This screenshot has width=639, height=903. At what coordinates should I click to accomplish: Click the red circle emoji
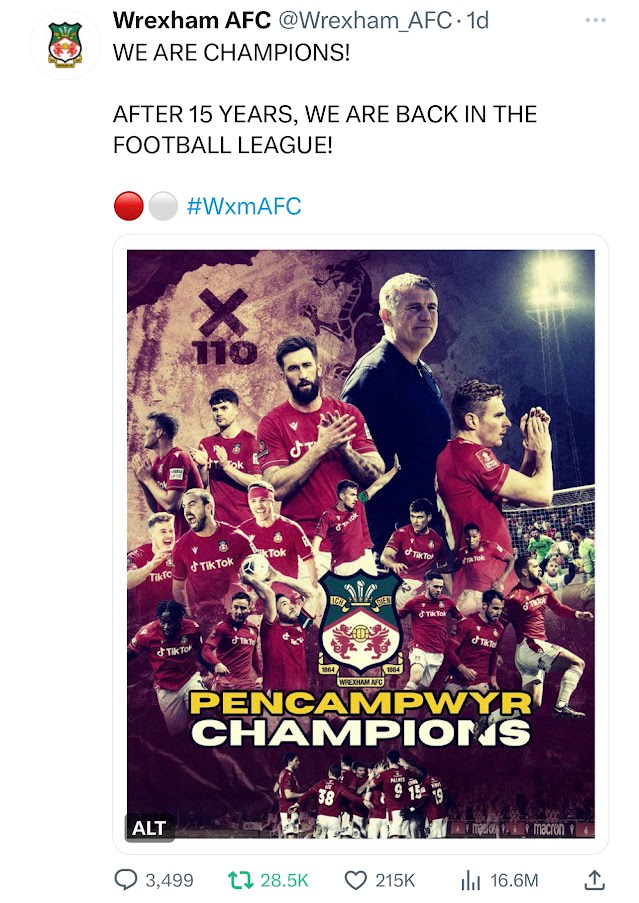pos(128,206)
